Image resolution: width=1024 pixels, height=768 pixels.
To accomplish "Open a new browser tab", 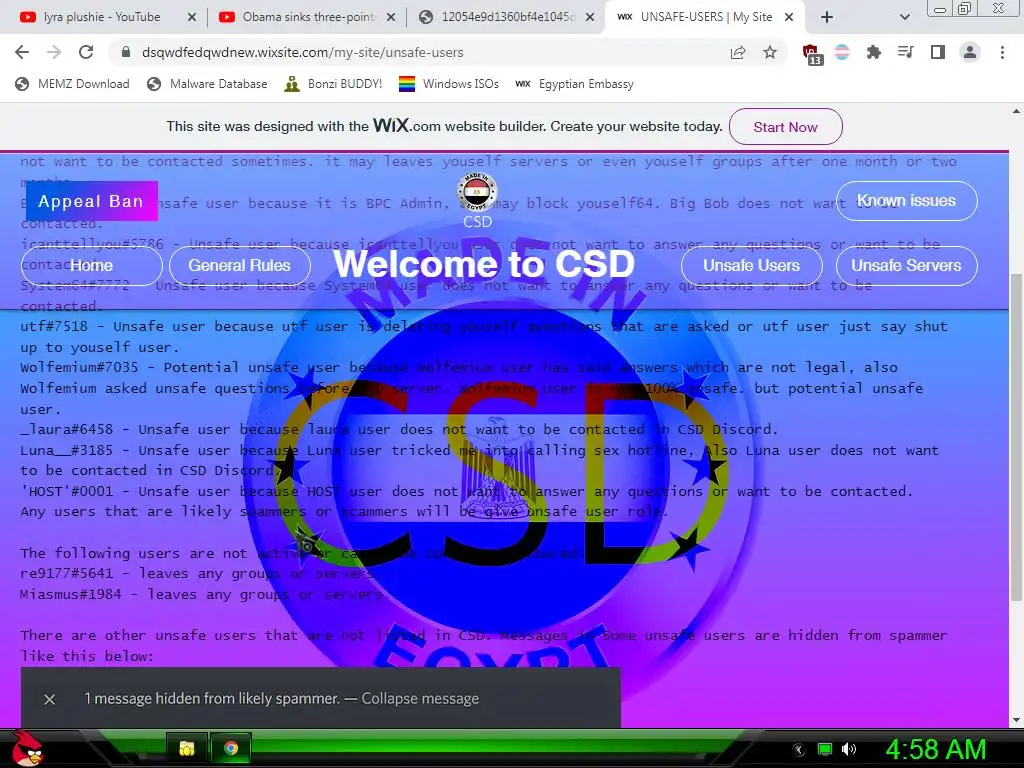I will (827, 18).
